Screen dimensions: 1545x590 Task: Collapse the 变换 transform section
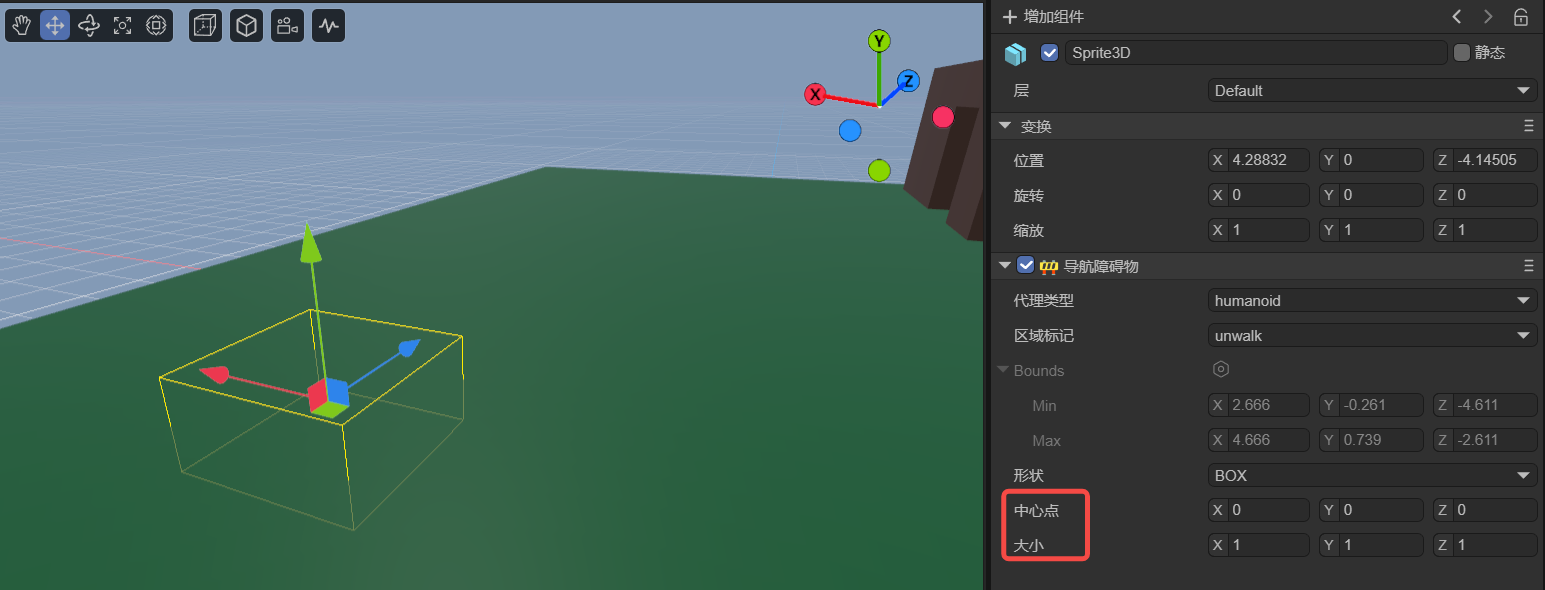pos(1005,126)
